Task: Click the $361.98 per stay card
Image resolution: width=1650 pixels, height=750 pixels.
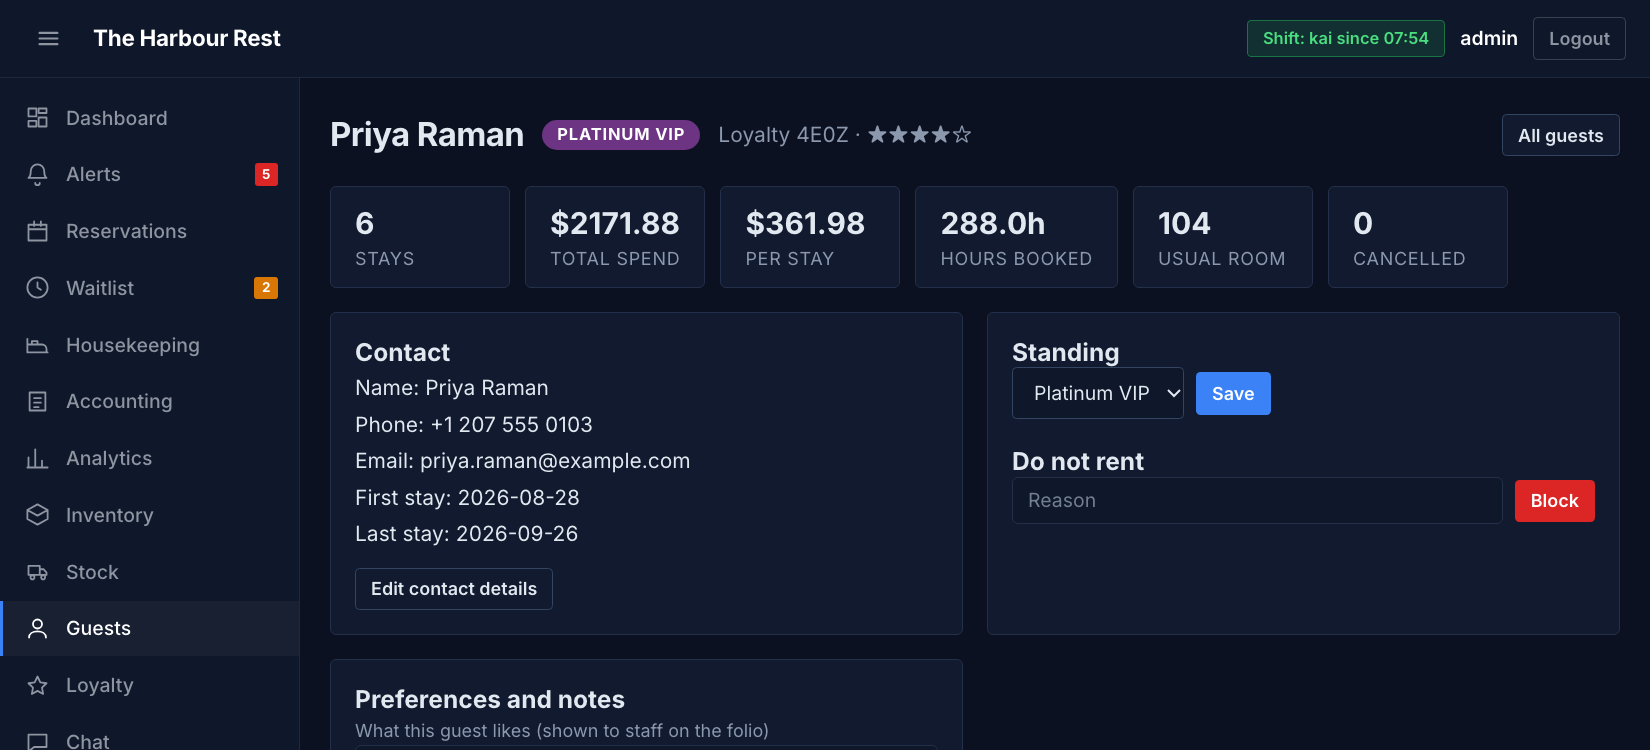Action: (810, 237)
